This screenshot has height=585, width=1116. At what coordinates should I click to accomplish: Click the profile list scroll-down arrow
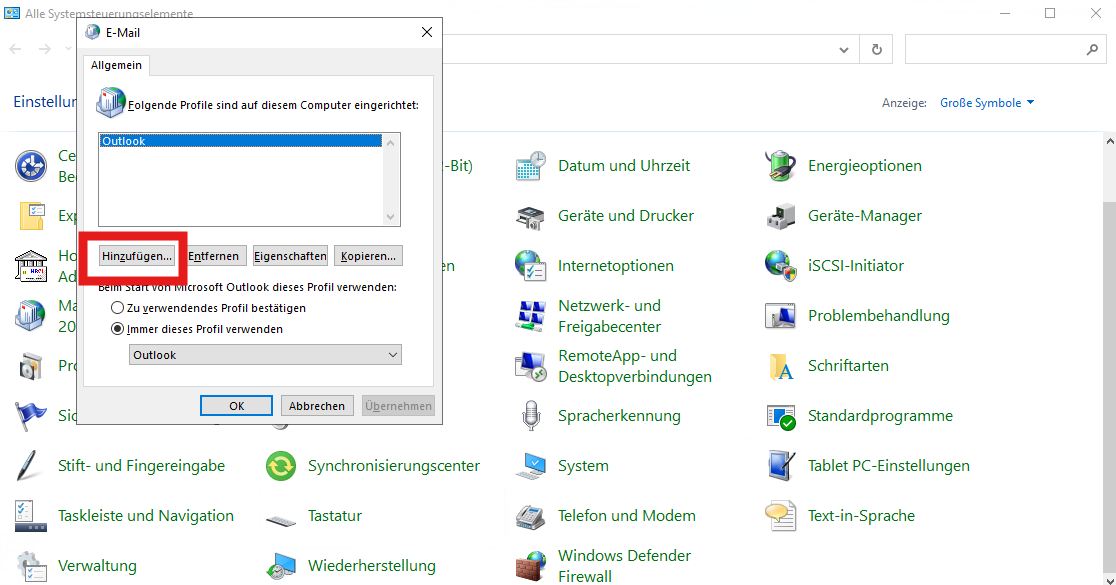pyautogui.click(x=390, y=216)
